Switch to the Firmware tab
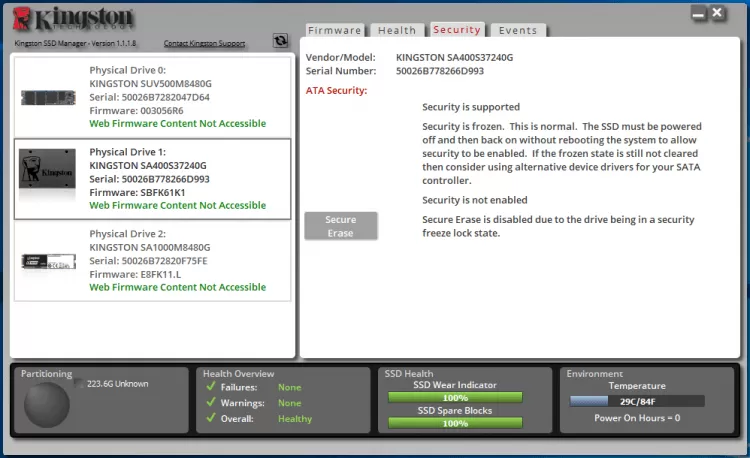Image resolution: width=750 pixels, height=458 pixels. pos(334,31)
